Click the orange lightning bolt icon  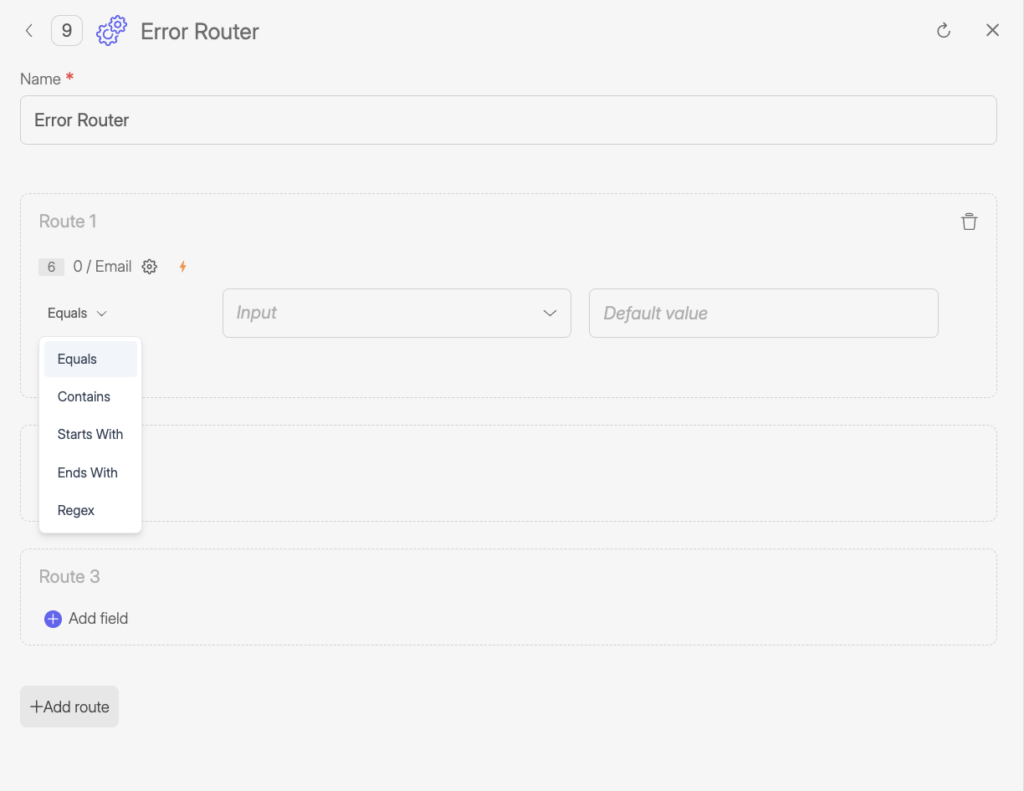point(182,266)
